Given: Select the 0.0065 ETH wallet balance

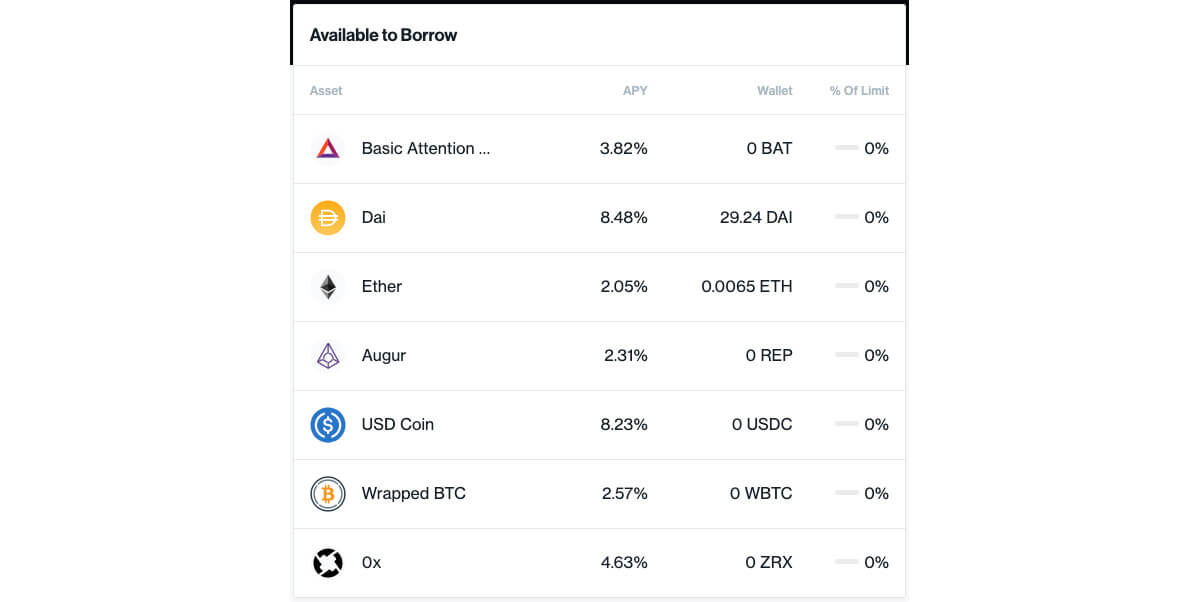Looking at the screenshot, I should point(747,287).
